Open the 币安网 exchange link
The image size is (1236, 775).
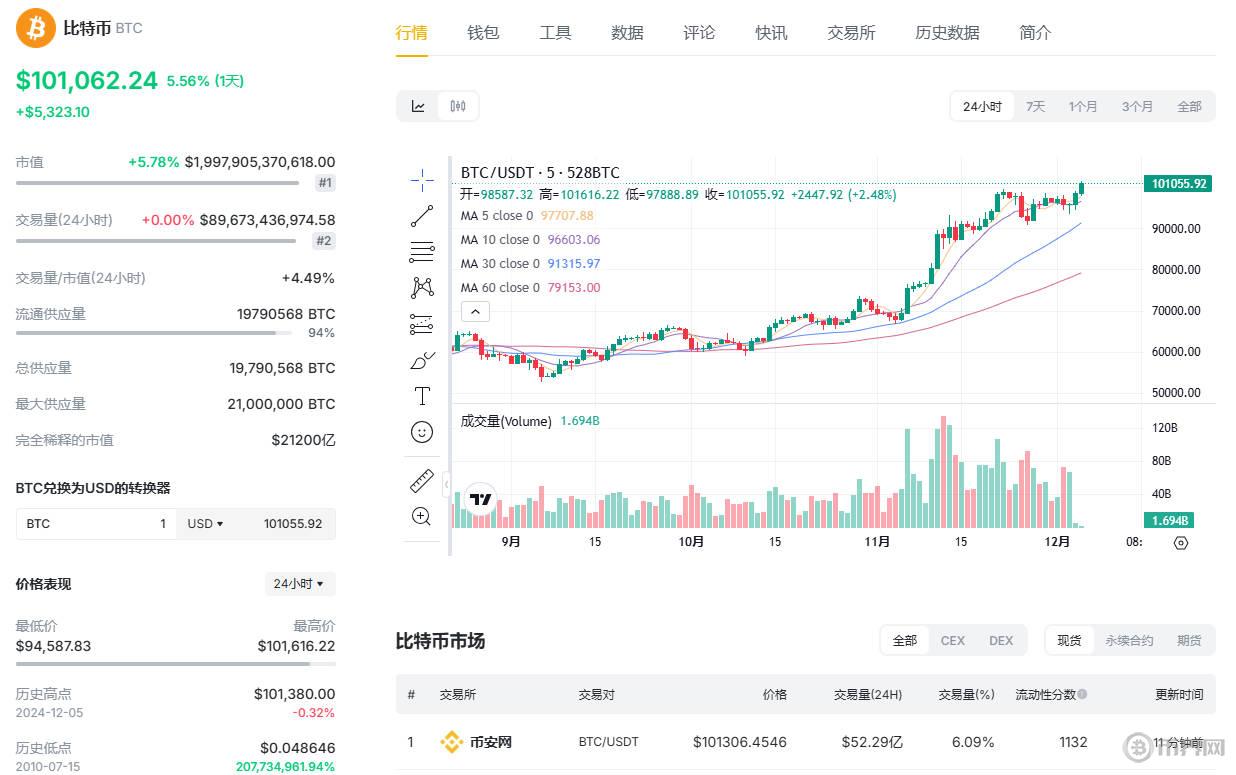click(x=490, y=742)
